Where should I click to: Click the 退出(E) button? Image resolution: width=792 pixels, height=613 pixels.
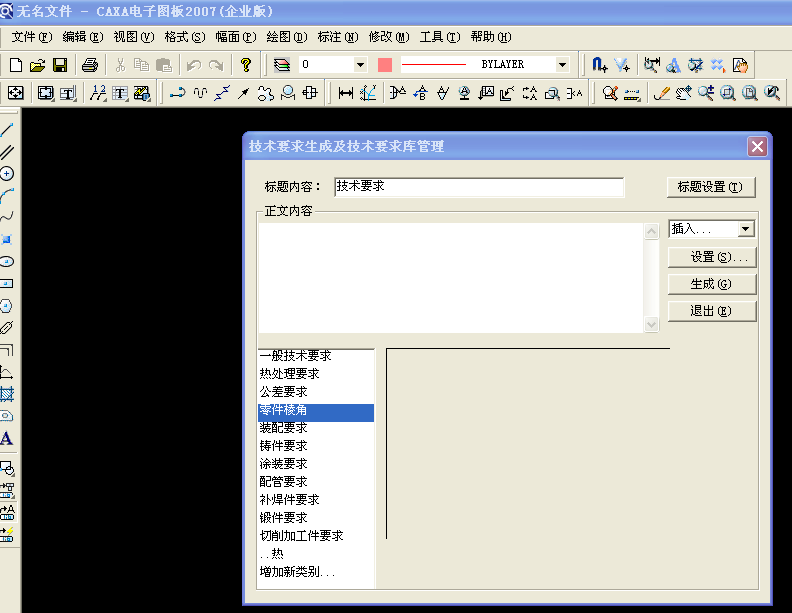tap(712, 311)
